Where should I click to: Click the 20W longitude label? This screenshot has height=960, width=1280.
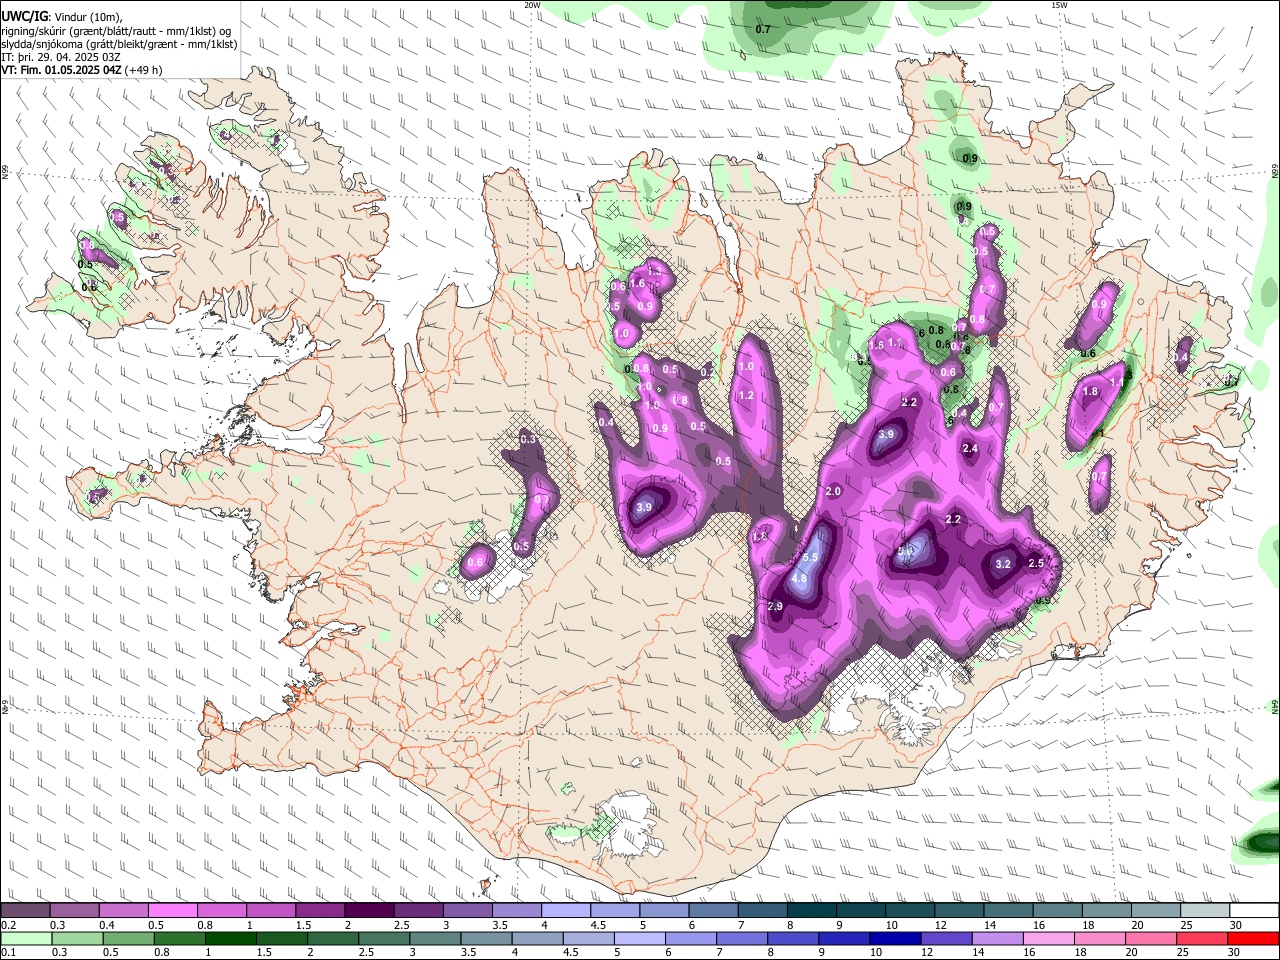[x=532, y=5]
